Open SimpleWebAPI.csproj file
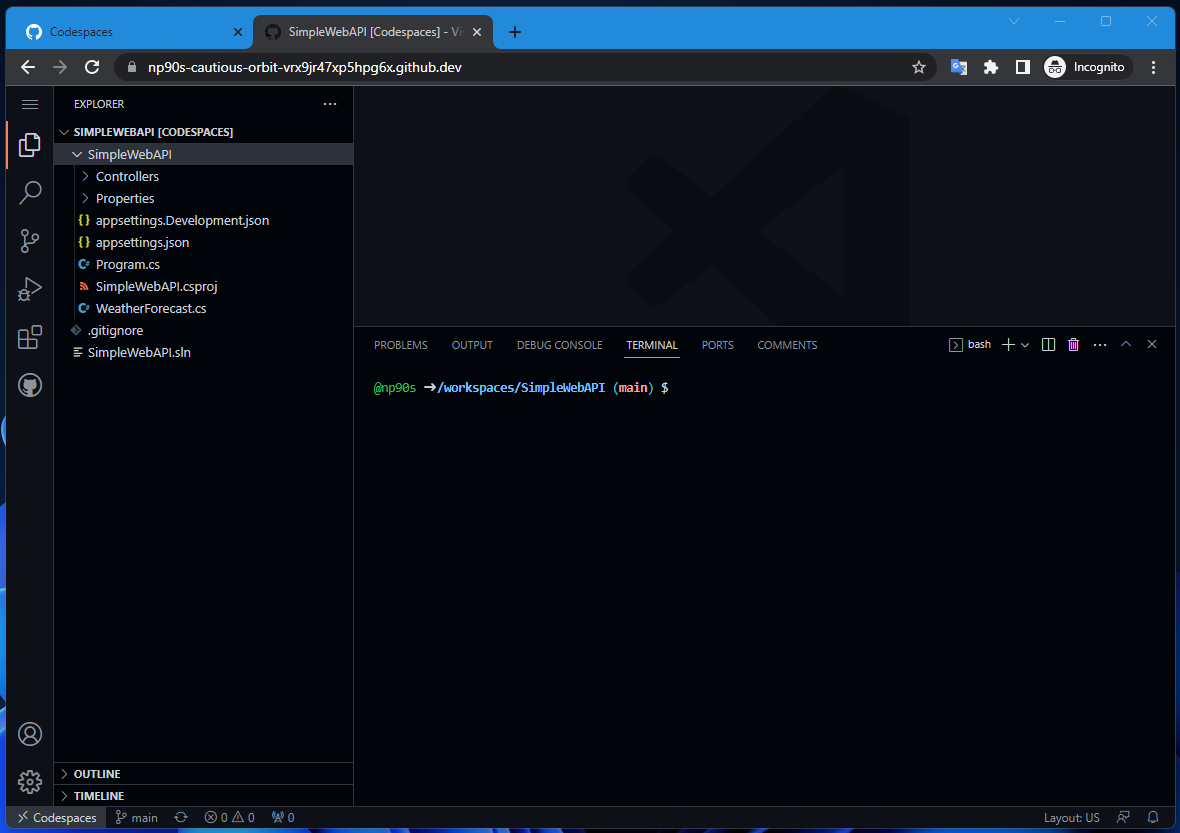The width and height of the screenshot is (1180, 833). pos(203,286)
